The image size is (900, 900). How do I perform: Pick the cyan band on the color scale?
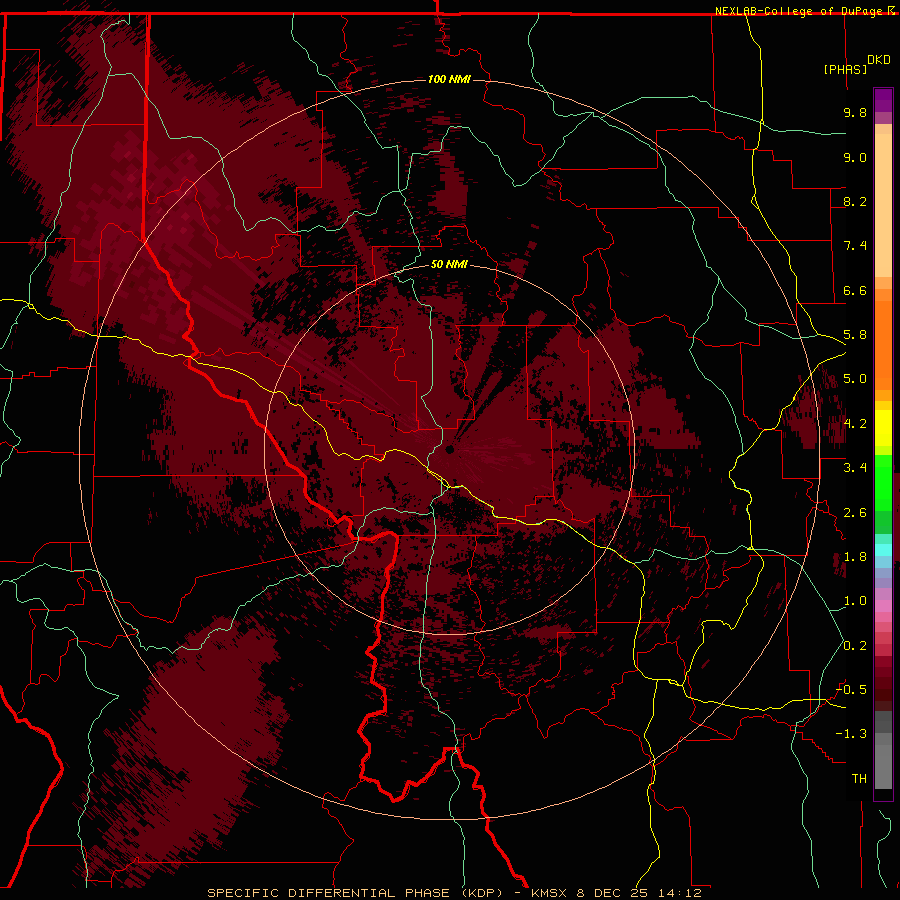coord(883,550)
